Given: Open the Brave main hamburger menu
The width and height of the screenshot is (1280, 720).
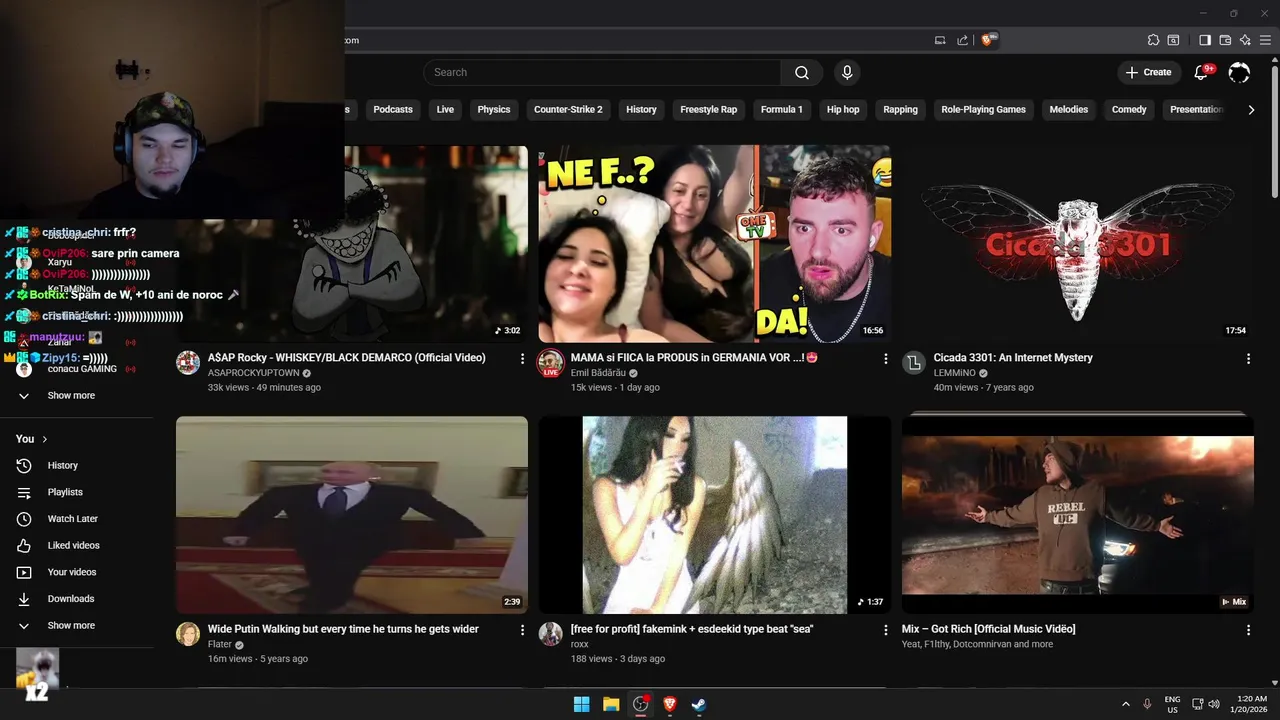Looking at the screenshot, I should tap(1264, 40).
